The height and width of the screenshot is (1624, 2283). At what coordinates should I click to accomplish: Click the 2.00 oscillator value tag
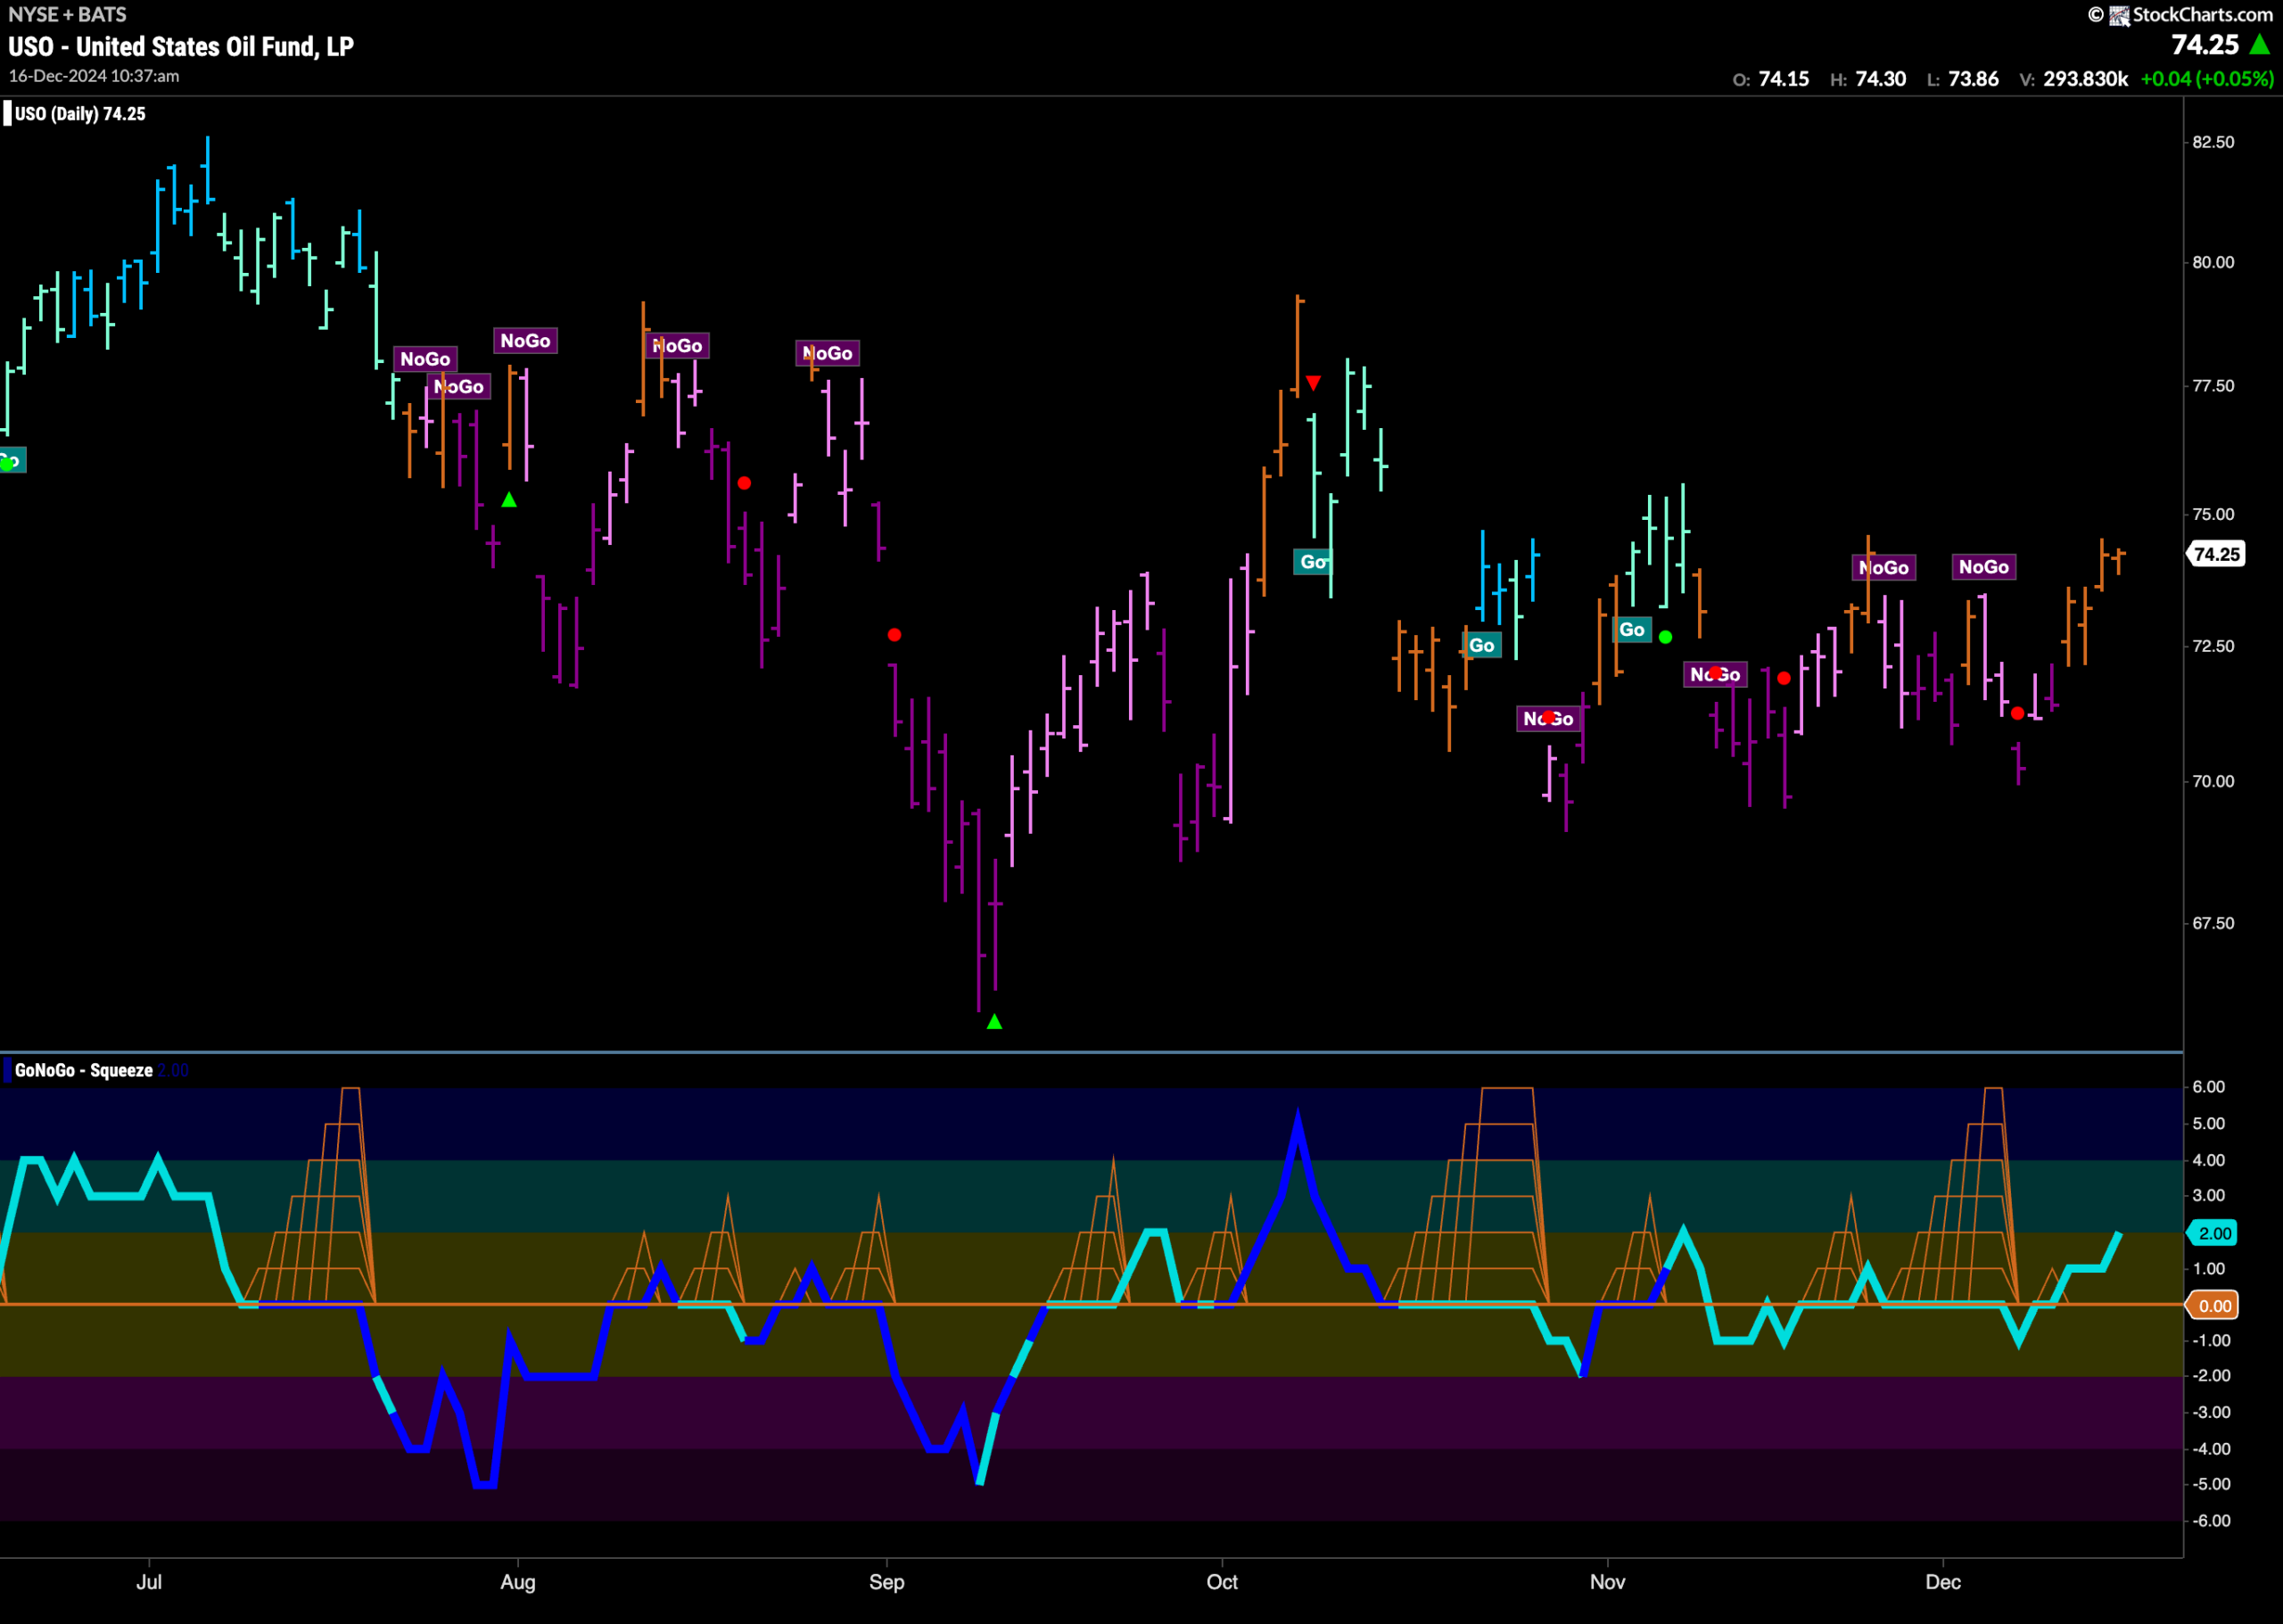[2215, 1233]
